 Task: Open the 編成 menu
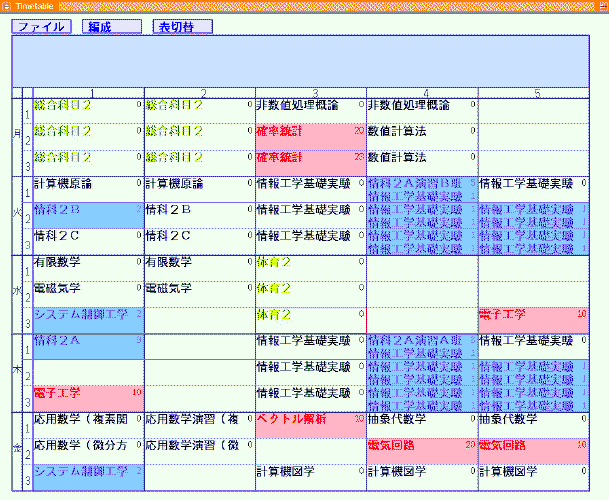(112, 27)
